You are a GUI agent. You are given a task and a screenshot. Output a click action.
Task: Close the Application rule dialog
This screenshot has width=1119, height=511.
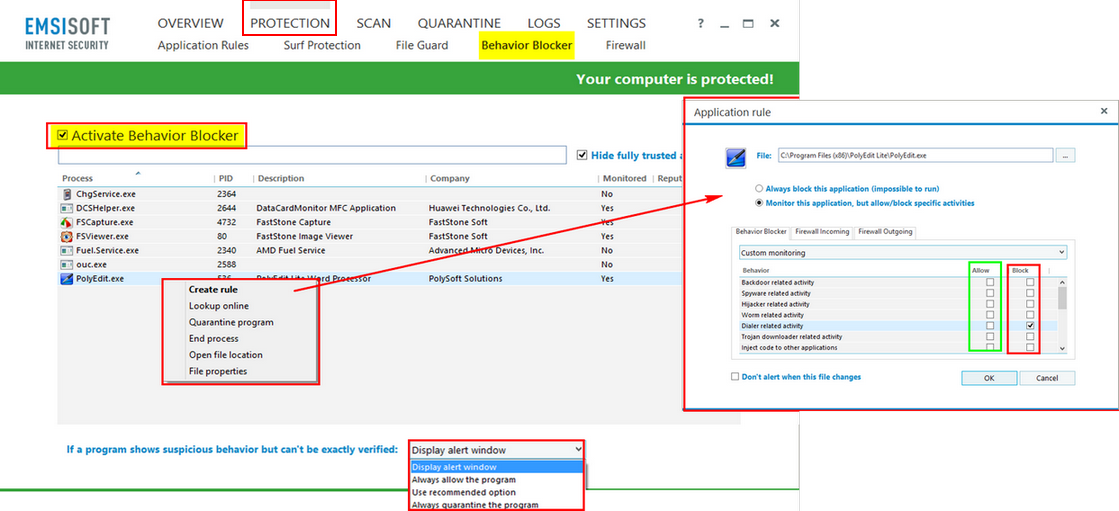[x=1104, y=111]
